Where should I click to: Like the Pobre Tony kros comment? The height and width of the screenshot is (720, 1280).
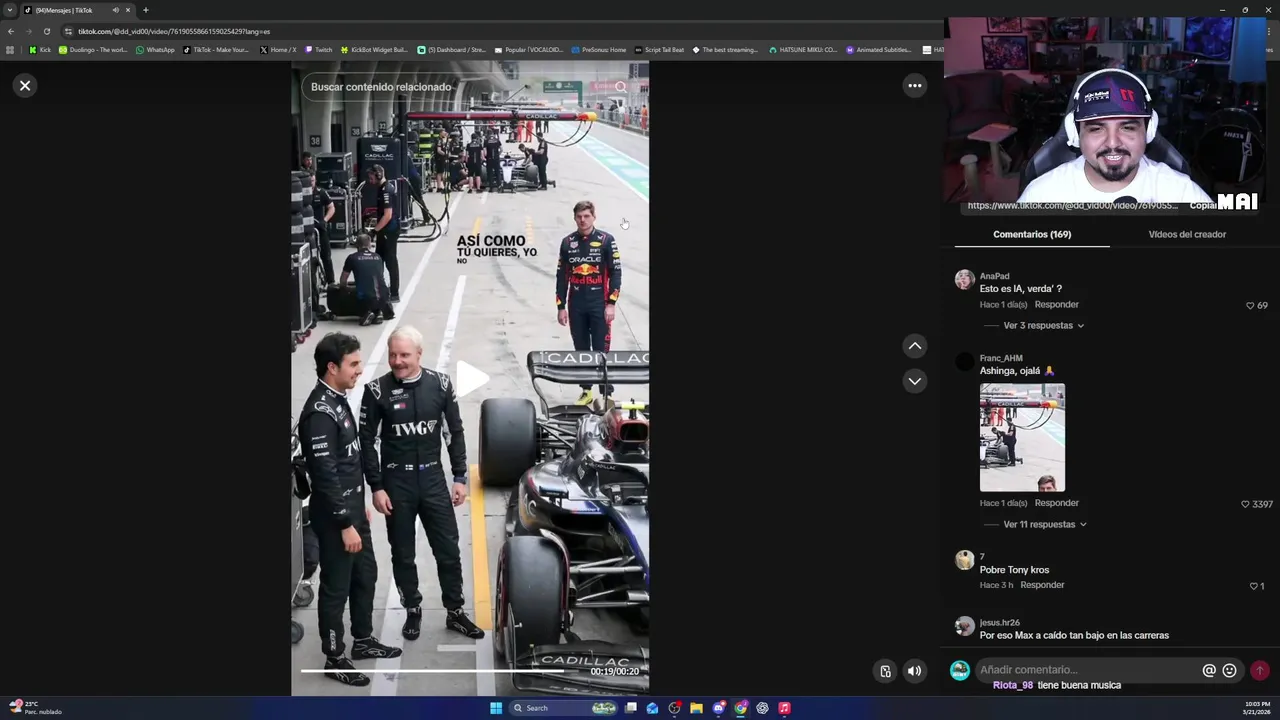pyautogui.click(x=1254, y=586)
